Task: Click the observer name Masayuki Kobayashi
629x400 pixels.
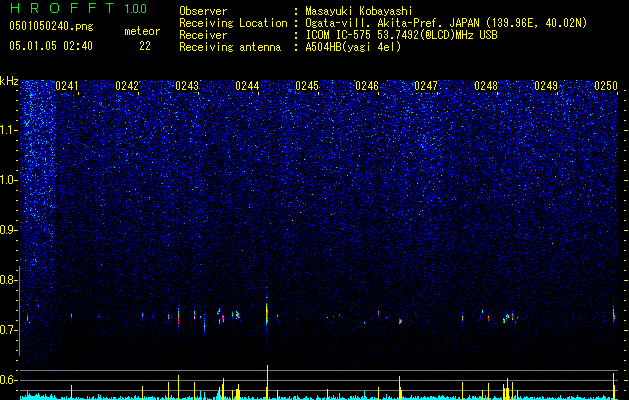Action: click(x=358, y=11)
